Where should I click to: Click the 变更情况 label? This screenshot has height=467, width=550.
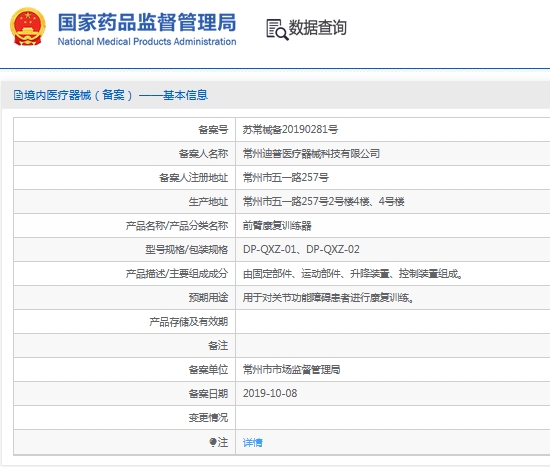click(x=208, y=417)
